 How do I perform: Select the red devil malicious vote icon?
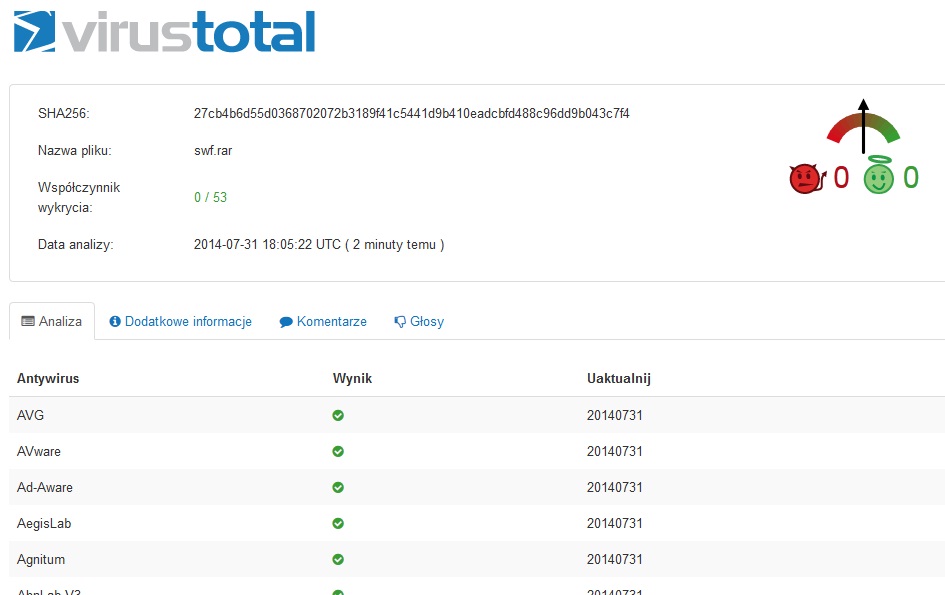(806, 178)
